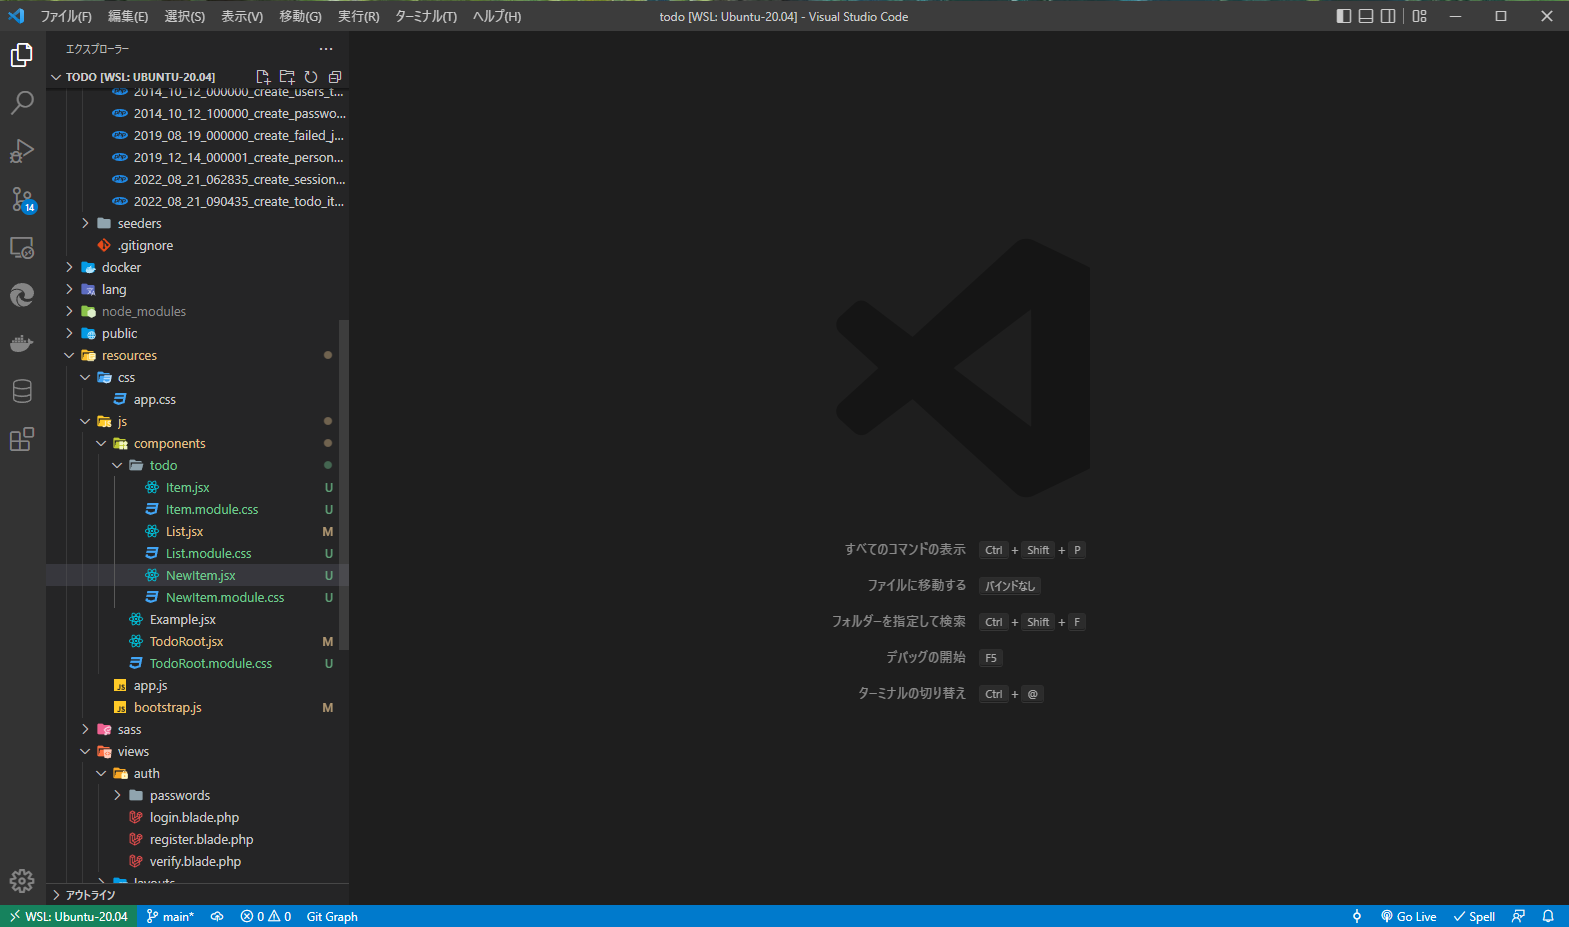Create a new file in explorer
This screenshot has width=1569, height=927.
click(263, 77)
